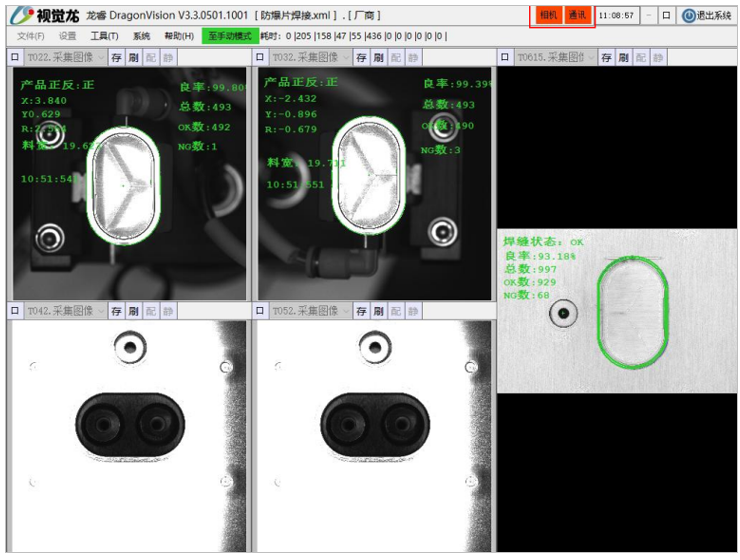Open the 系统 menu

coord(141,36)
